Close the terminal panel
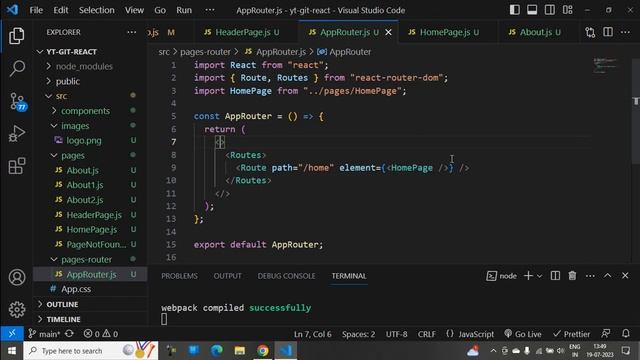Viewport: 640px width, 360px height. point(625,276)
